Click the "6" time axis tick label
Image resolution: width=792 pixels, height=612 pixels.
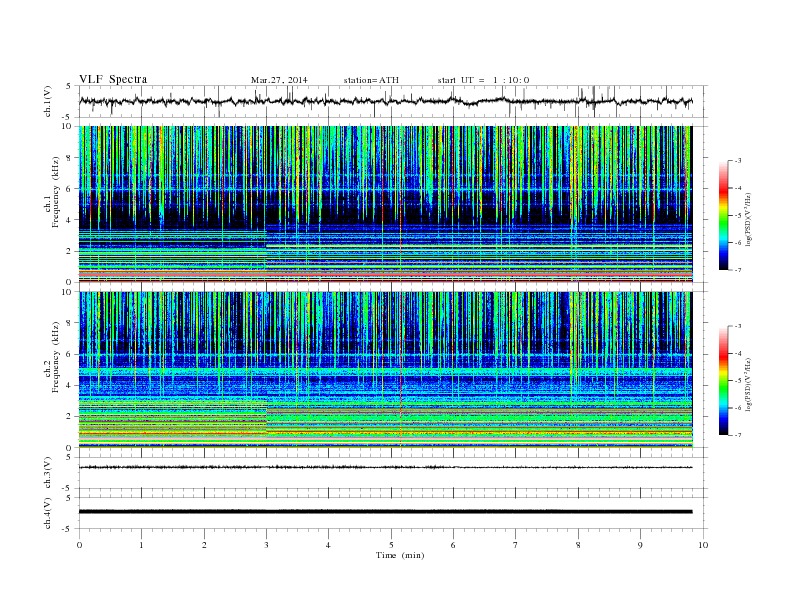coord(453,545)
